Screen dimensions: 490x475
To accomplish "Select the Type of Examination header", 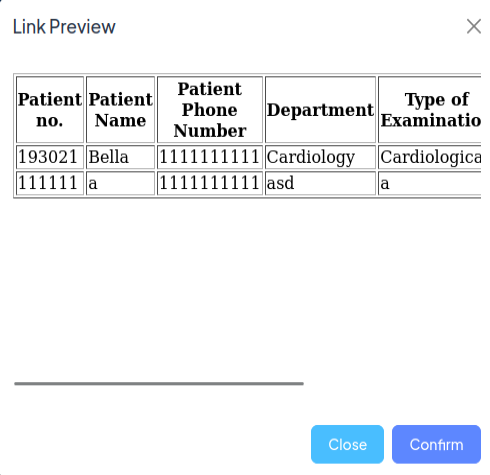I will pyautogui.click(x=430, y=110).
